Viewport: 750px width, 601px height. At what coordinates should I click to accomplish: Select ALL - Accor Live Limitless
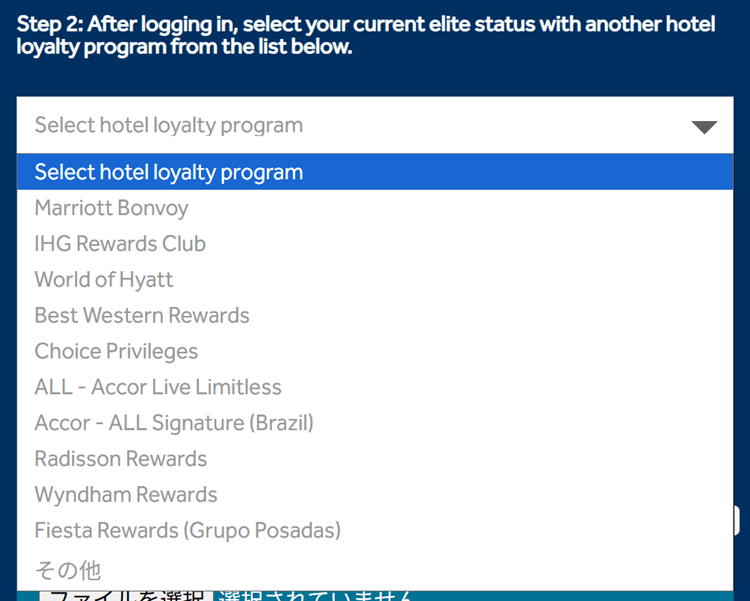point(158,388)
